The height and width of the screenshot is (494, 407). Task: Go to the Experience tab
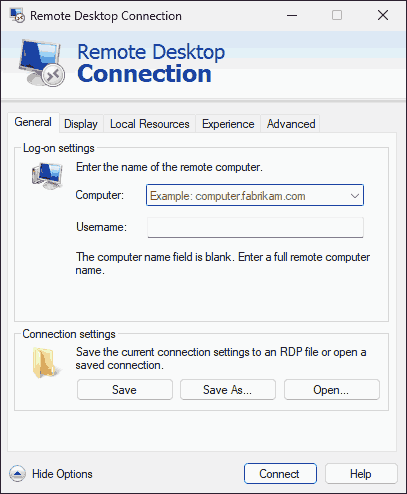(x=228, y=124)
